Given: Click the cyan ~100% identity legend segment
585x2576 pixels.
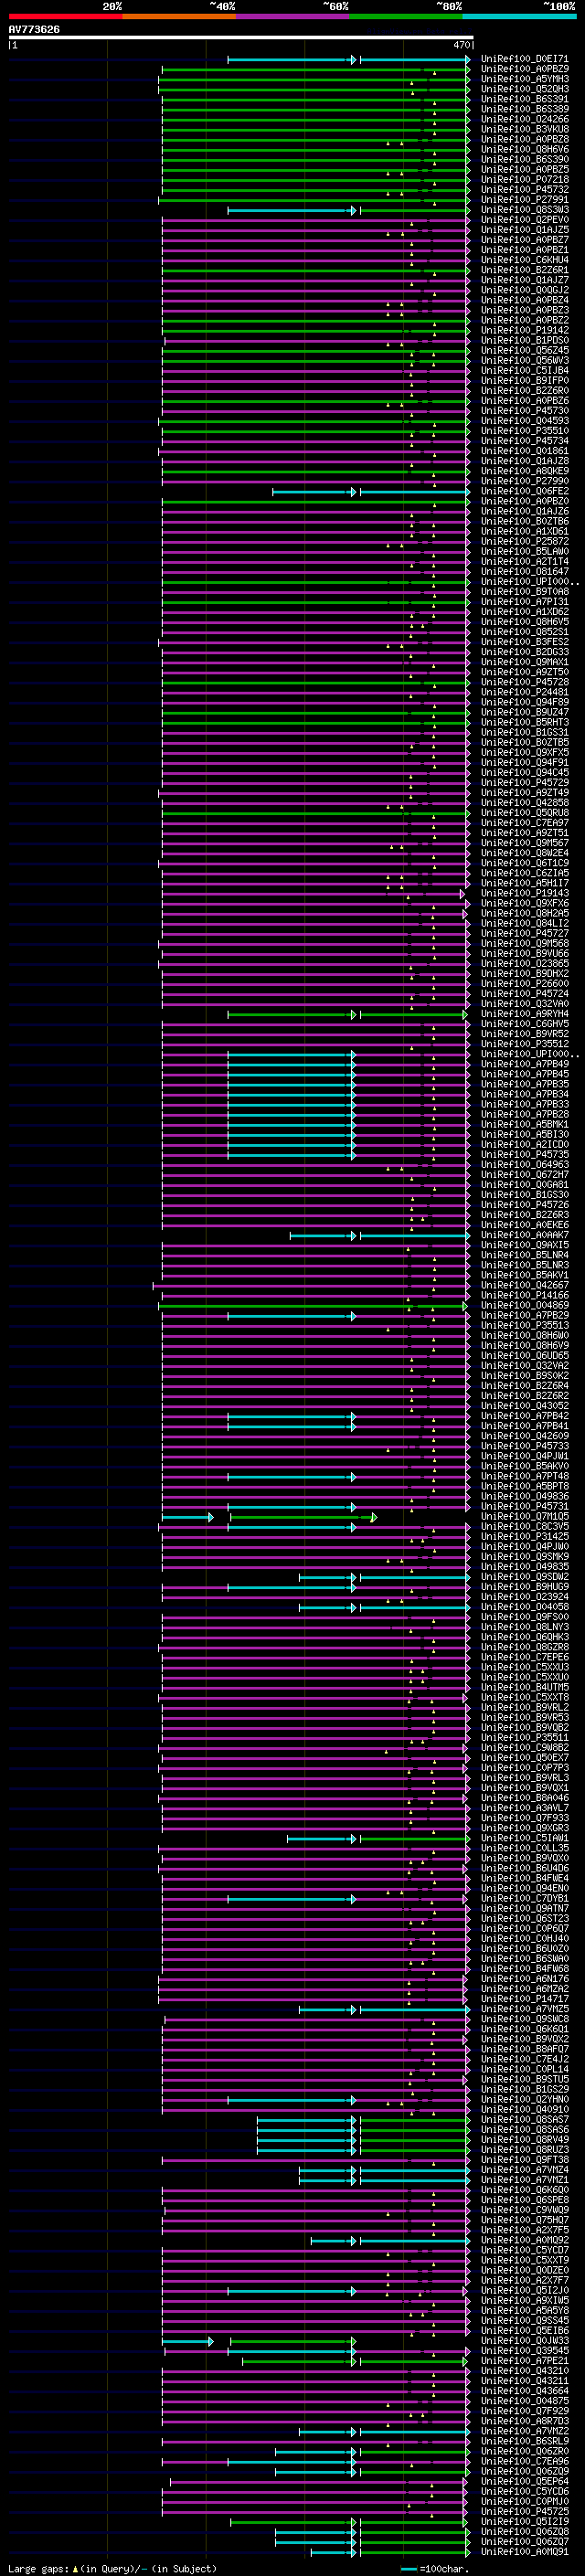Looking at the screenshot, I should click(x=519, y=16).
